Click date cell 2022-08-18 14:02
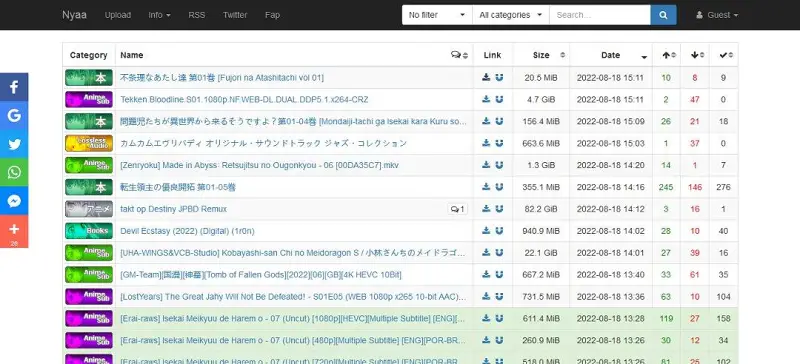 click(x=610, y=231)
